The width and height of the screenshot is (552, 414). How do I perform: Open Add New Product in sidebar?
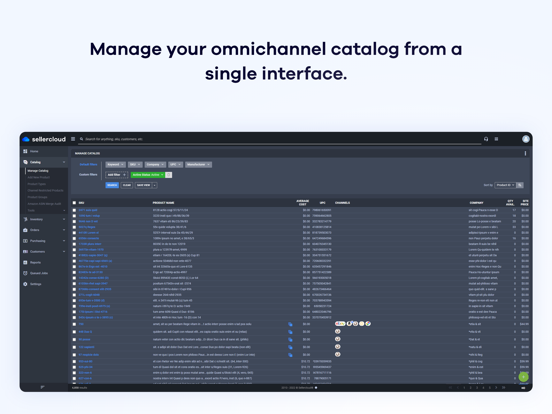pyautogui.click(x=39, y=177)
